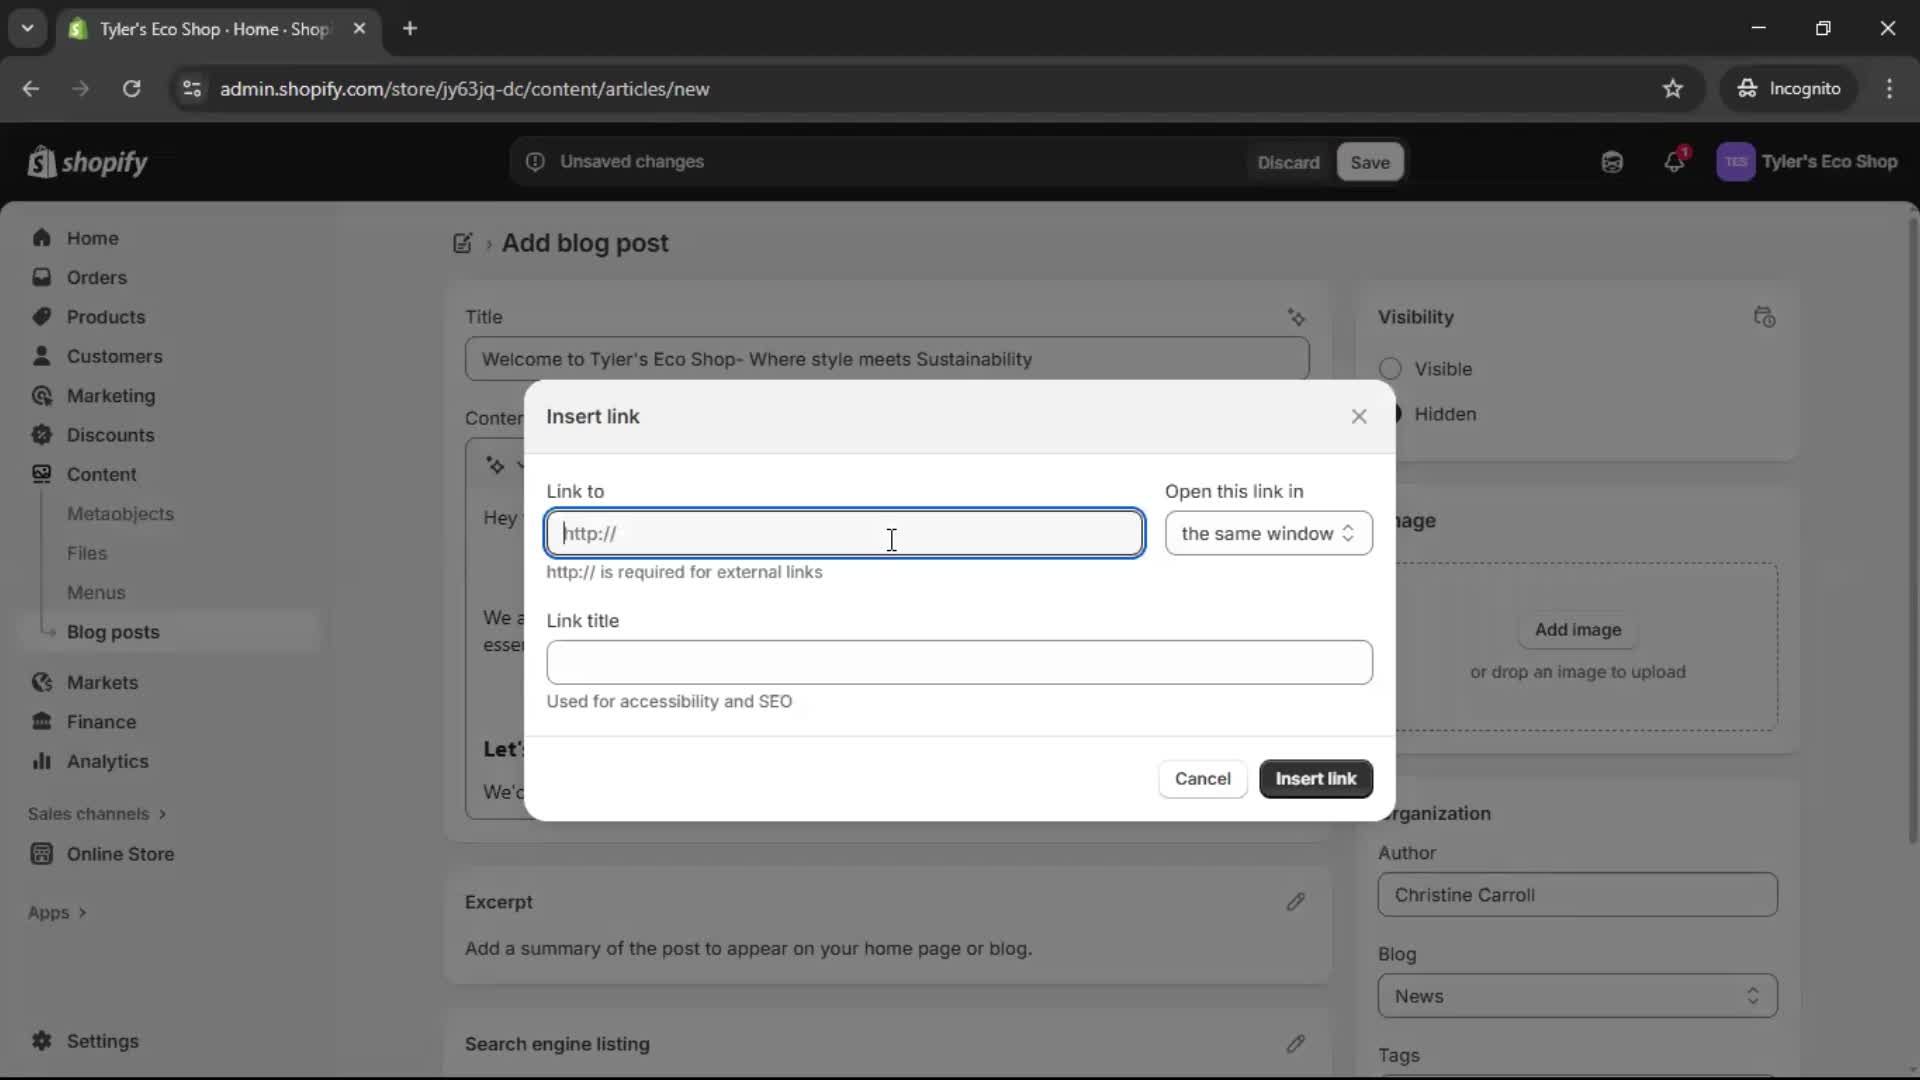
Task: Open the Blog dropdown showing News
Action: 1578,996
